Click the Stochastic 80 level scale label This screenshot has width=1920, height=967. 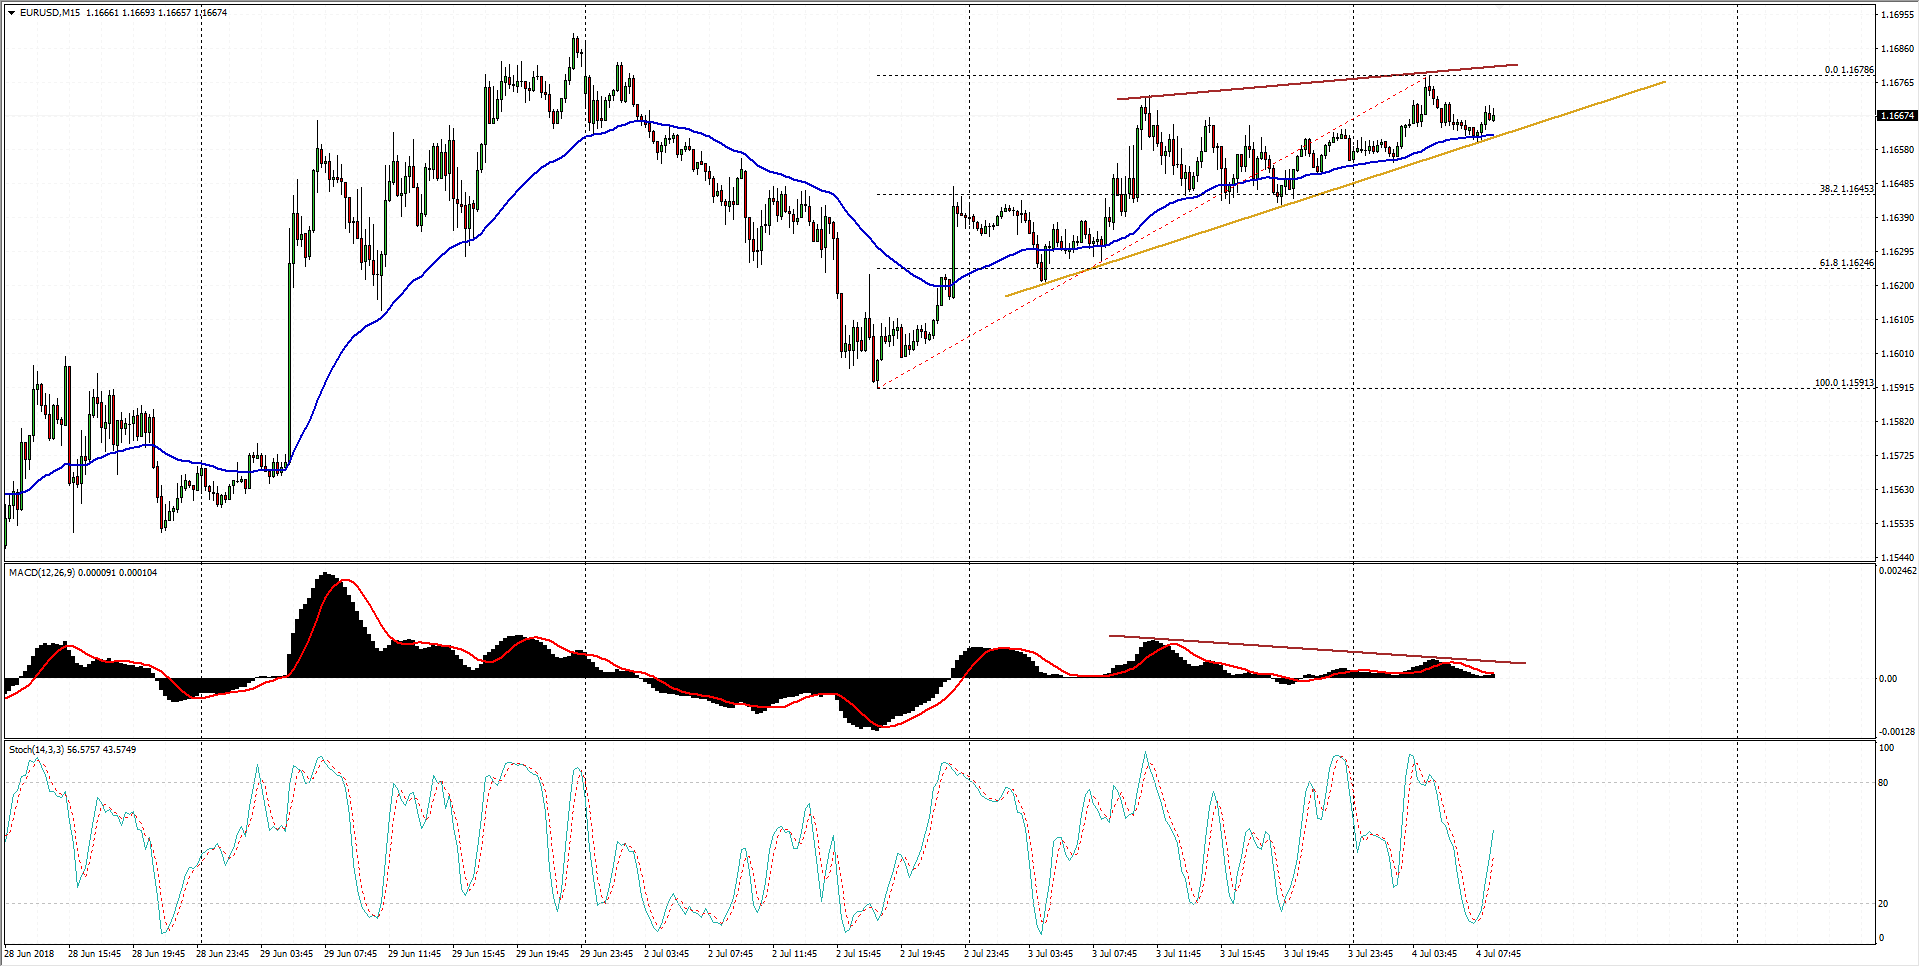(x=1884, y=783)
